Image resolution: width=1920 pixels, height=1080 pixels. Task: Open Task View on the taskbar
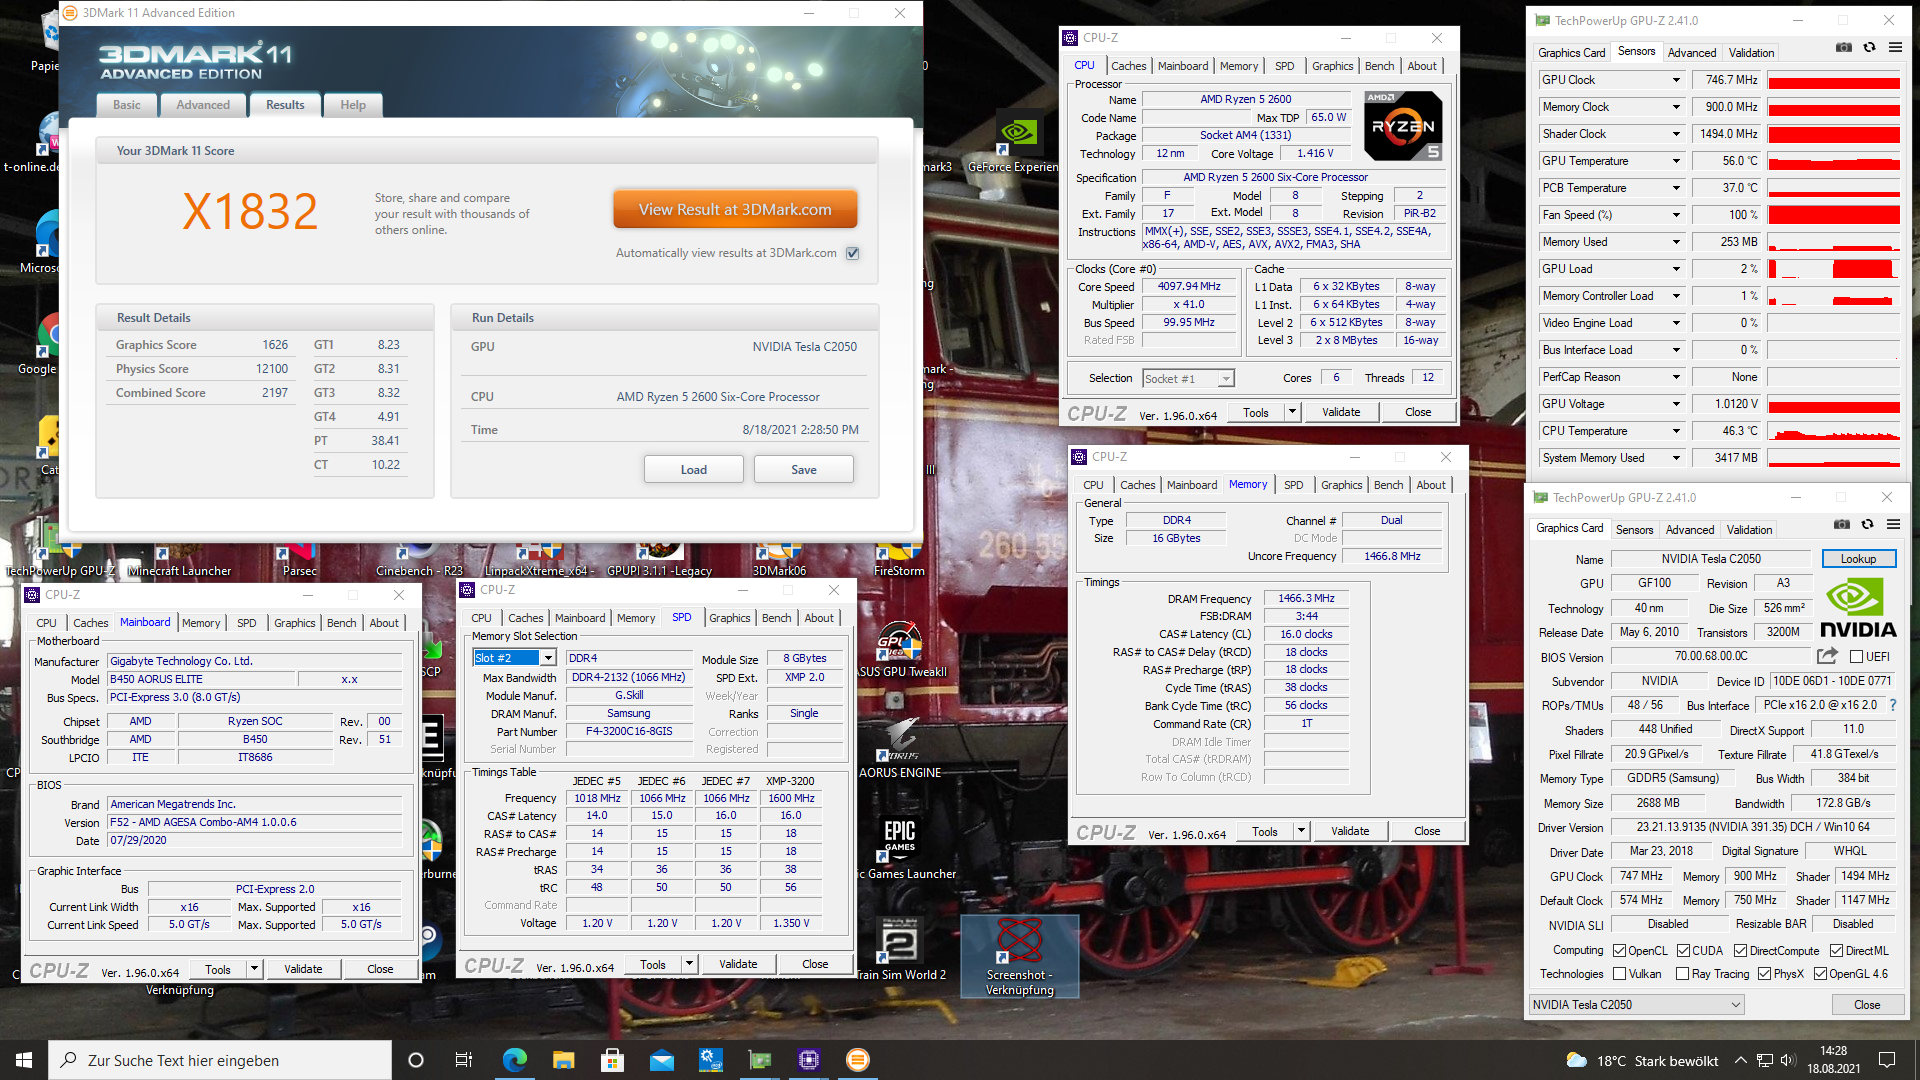click(x=464, y=1060)
